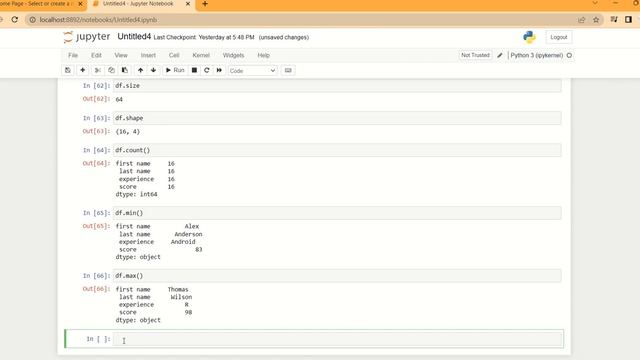Click the Python logo icon
The width and height of the screenshot is (640, 360).
point(529,37)
